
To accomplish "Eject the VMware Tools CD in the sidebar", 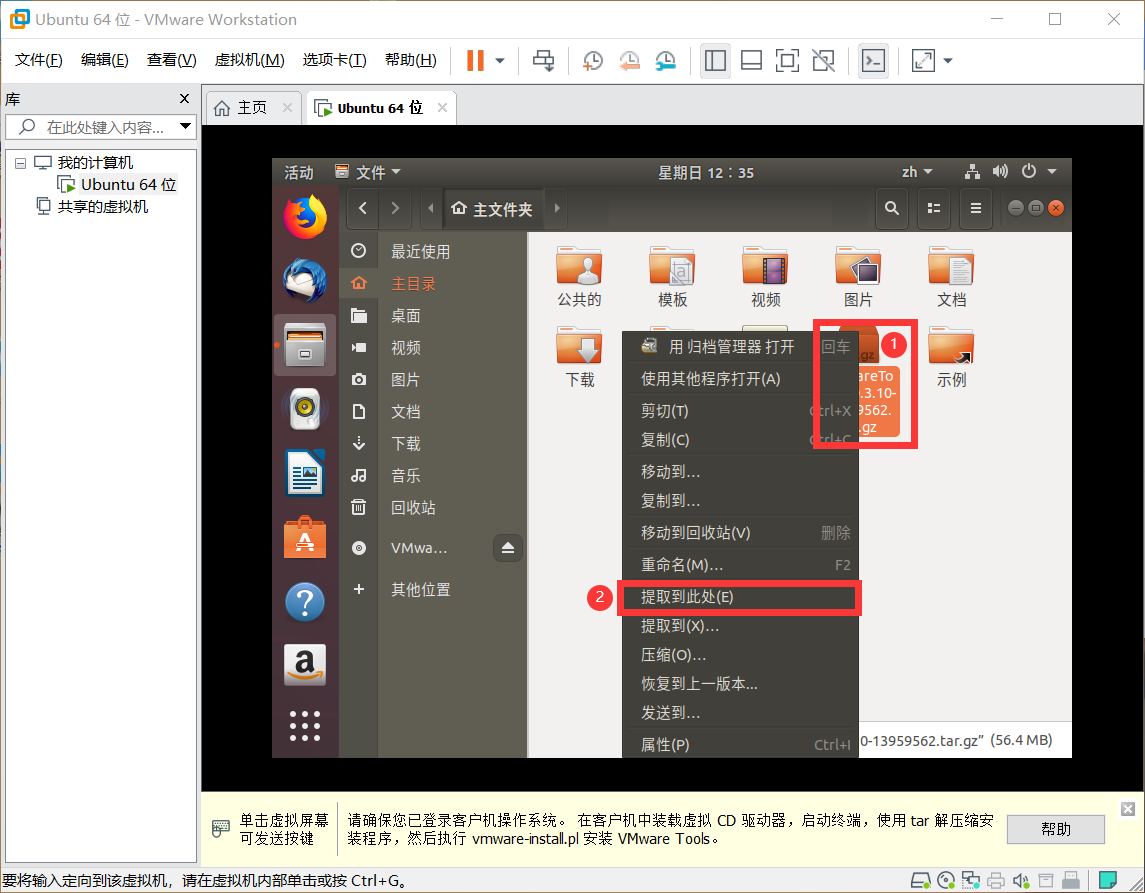I will (507, 547).
